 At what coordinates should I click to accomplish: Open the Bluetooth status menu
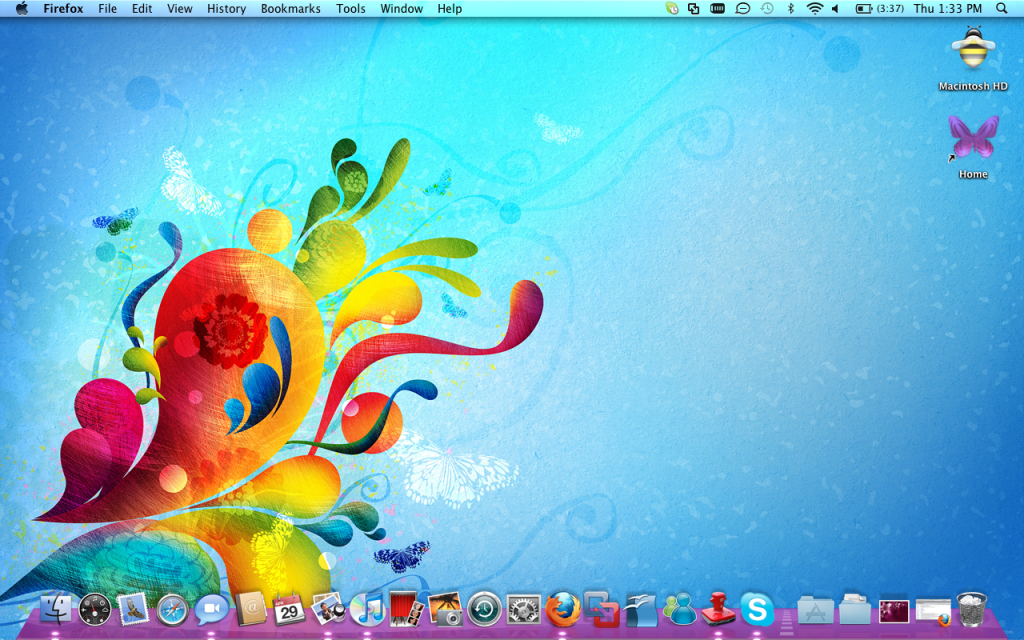790,8
